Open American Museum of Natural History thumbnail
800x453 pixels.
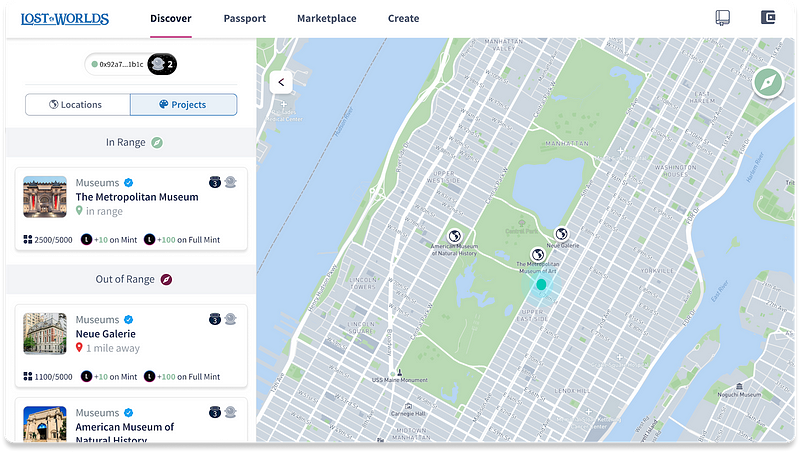(45, 424)
